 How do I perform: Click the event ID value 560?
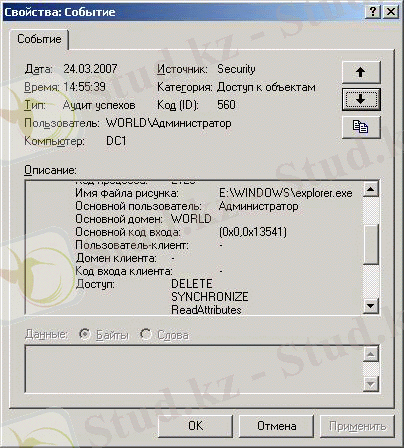tap(226, 105)
